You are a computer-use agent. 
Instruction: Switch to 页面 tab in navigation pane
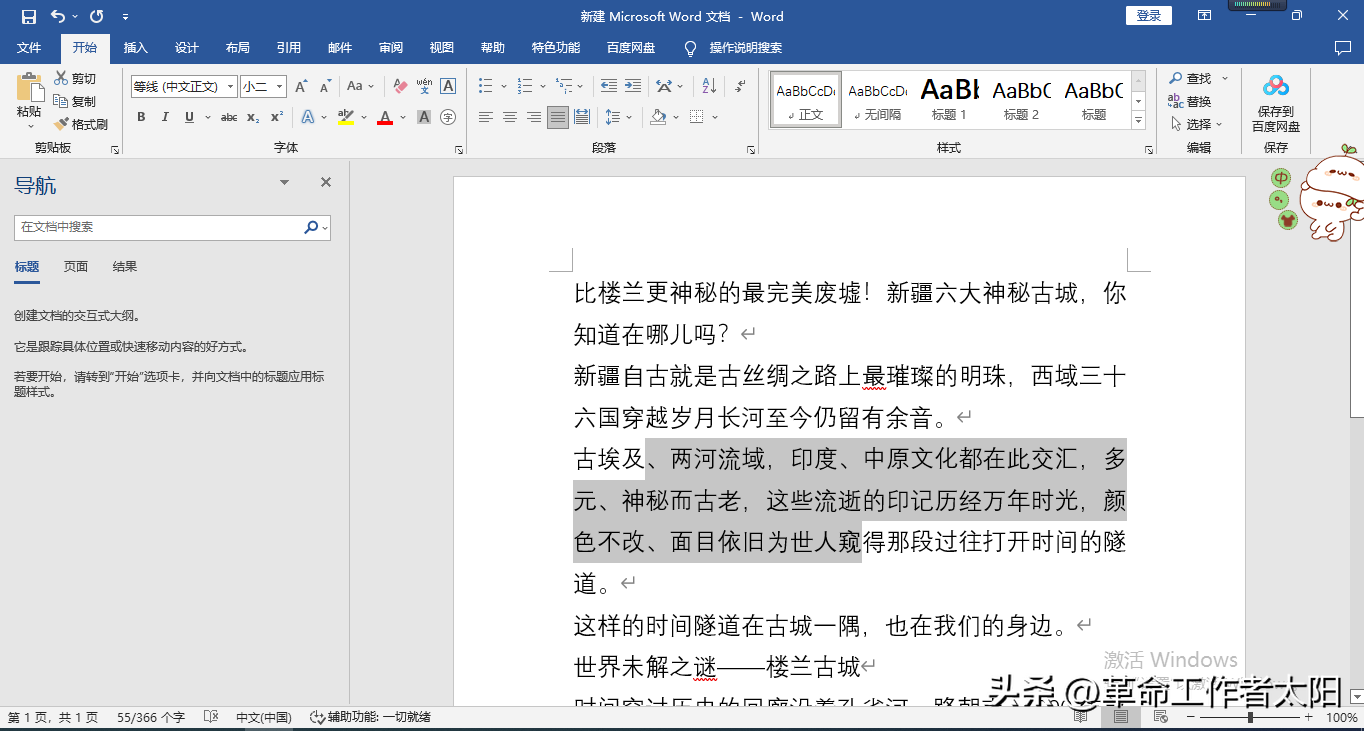pos(76,266)
